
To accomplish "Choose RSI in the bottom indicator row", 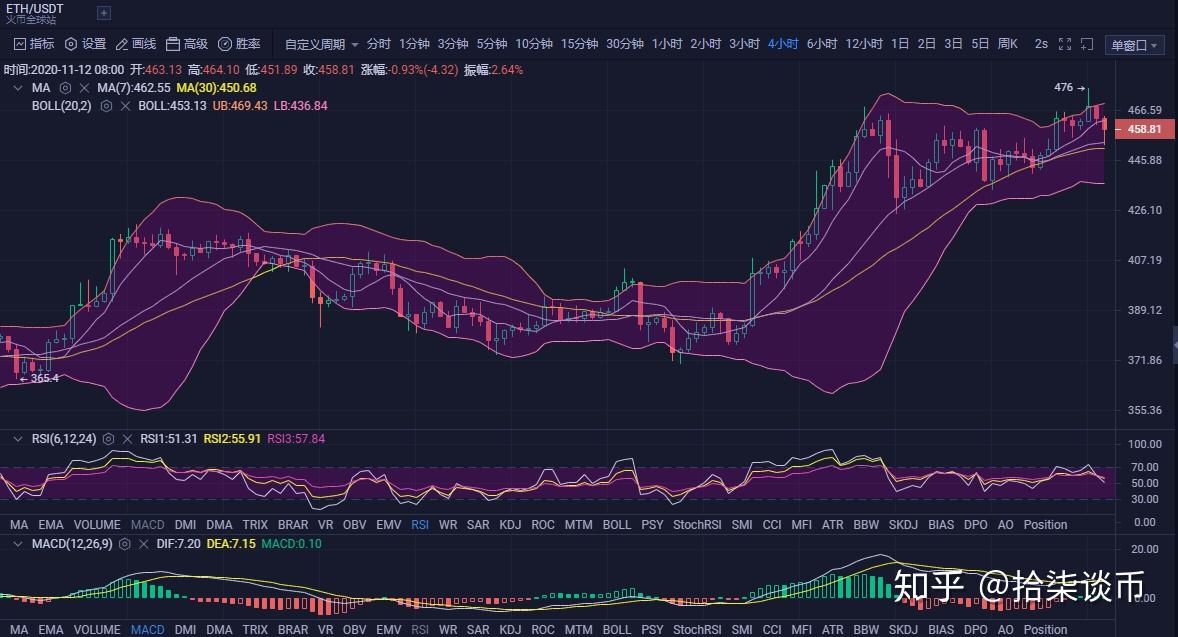I will click(x=420, y=629).
